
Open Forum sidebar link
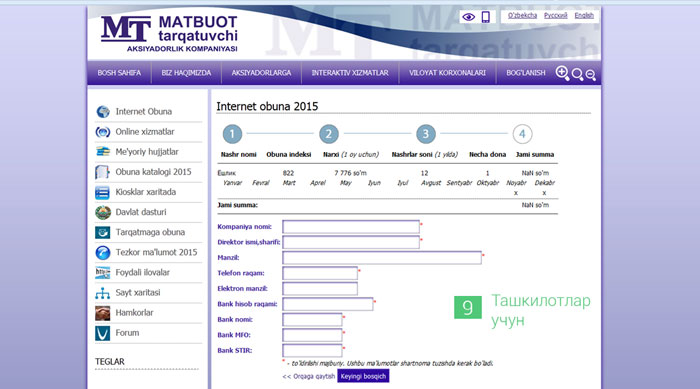pyautogui.click(x=127, y=333)
